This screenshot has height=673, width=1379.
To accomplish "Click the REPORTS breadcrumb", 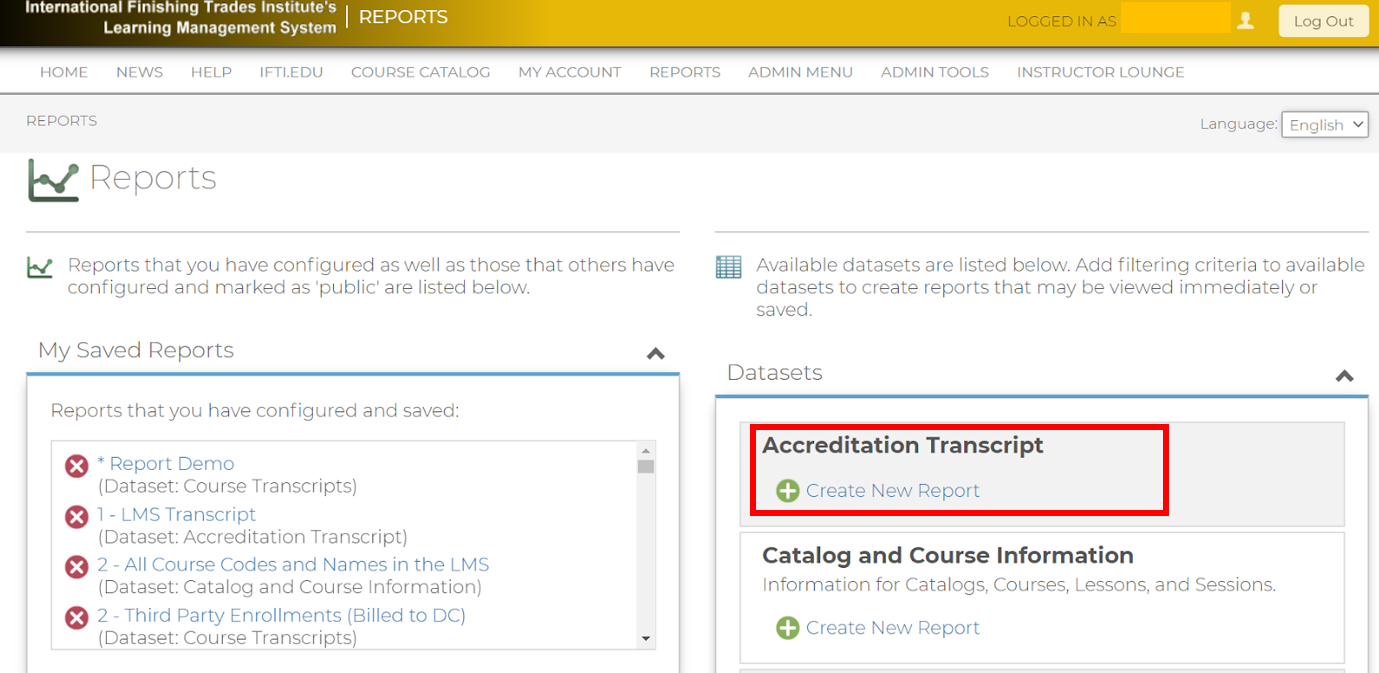I will coord(61,121).
